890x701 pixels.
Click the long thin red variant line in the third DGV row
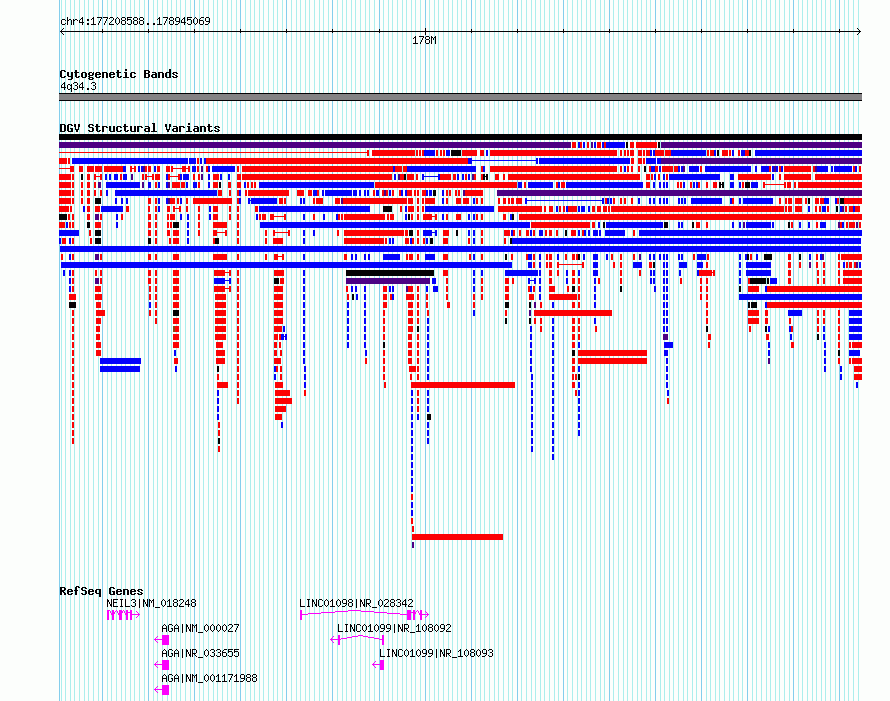214,153
